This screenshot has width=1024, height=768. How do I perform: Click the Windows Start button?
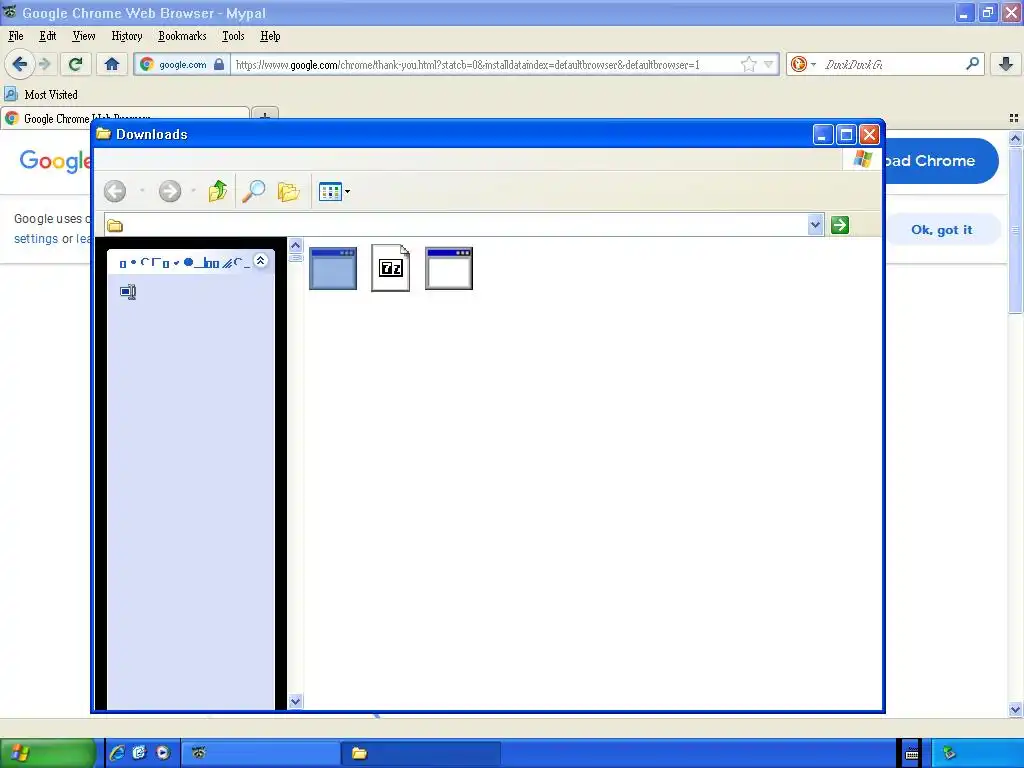point(47,753)
